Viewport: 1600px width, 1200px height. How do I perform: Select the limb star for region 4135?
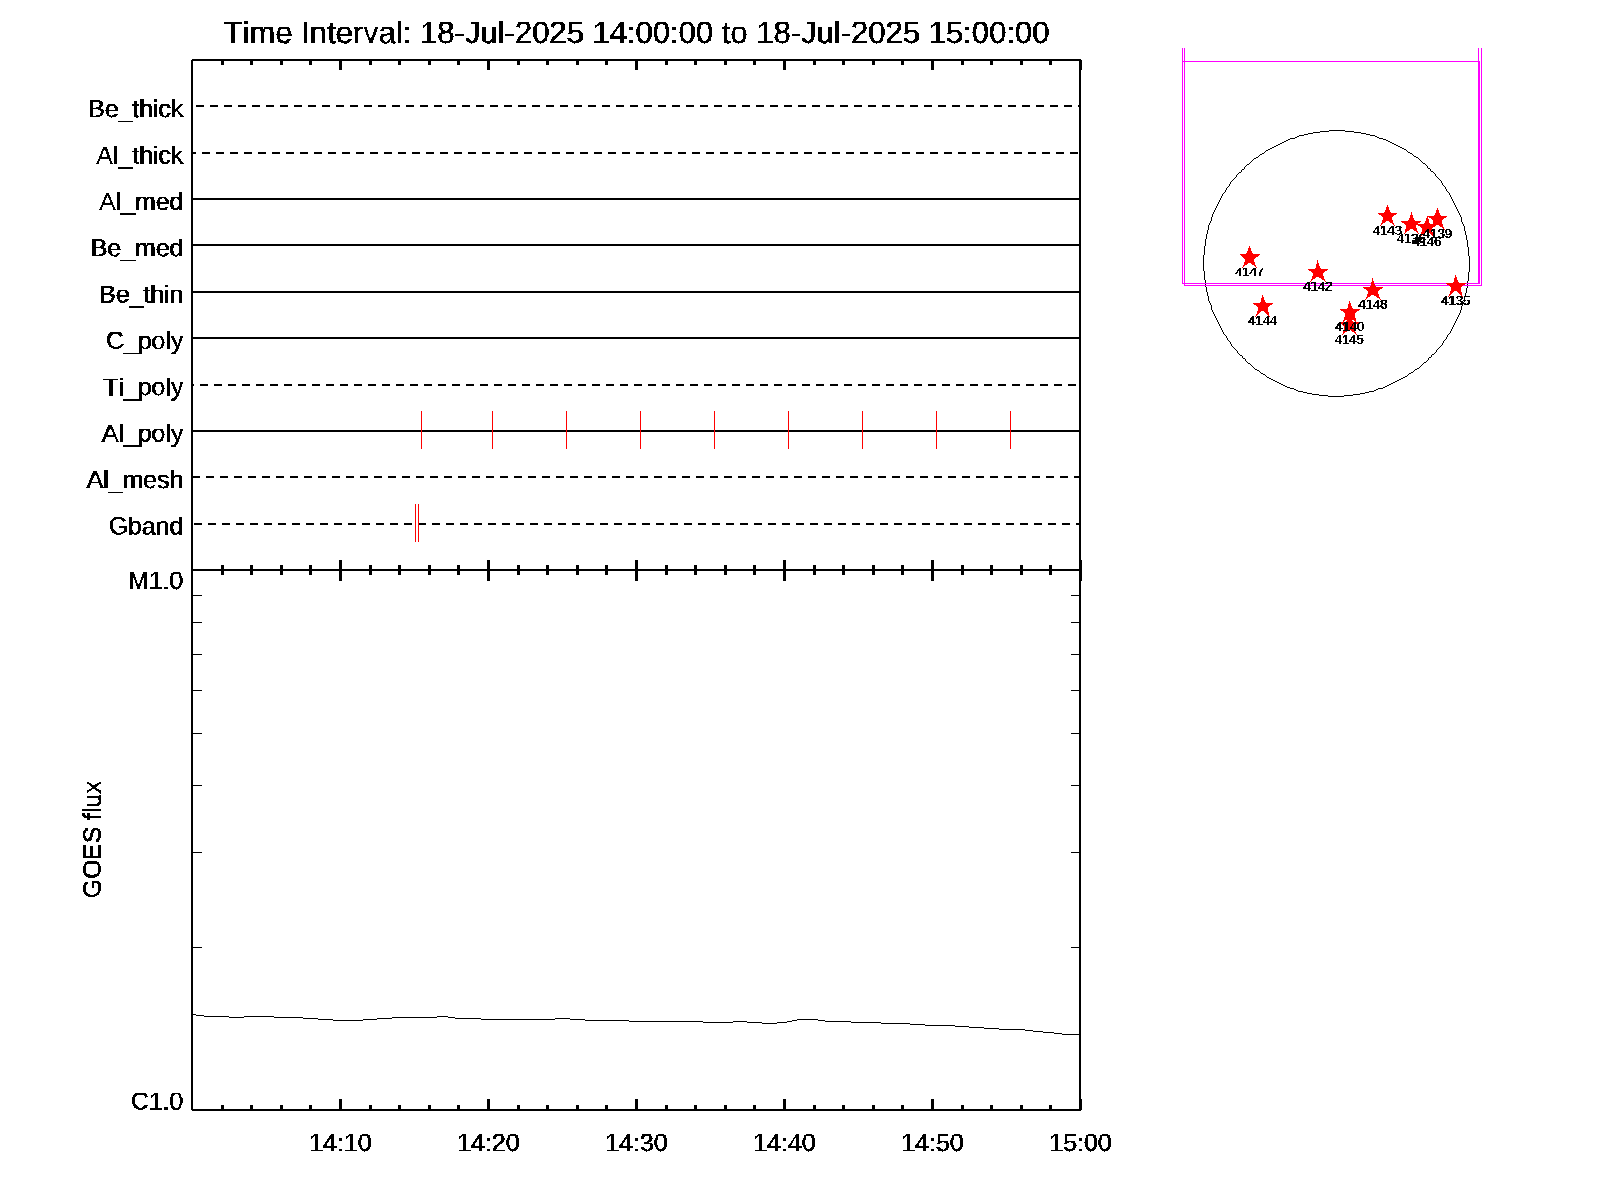1456,287
